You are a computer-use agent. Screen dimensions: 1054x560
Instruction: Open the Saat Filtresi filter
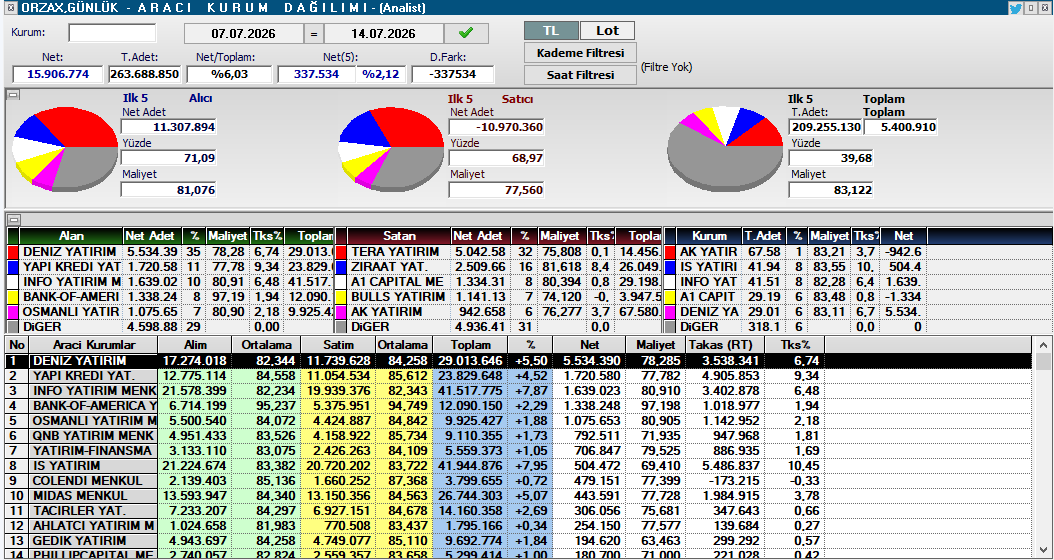pyautogui.click(x=580, y=75)
